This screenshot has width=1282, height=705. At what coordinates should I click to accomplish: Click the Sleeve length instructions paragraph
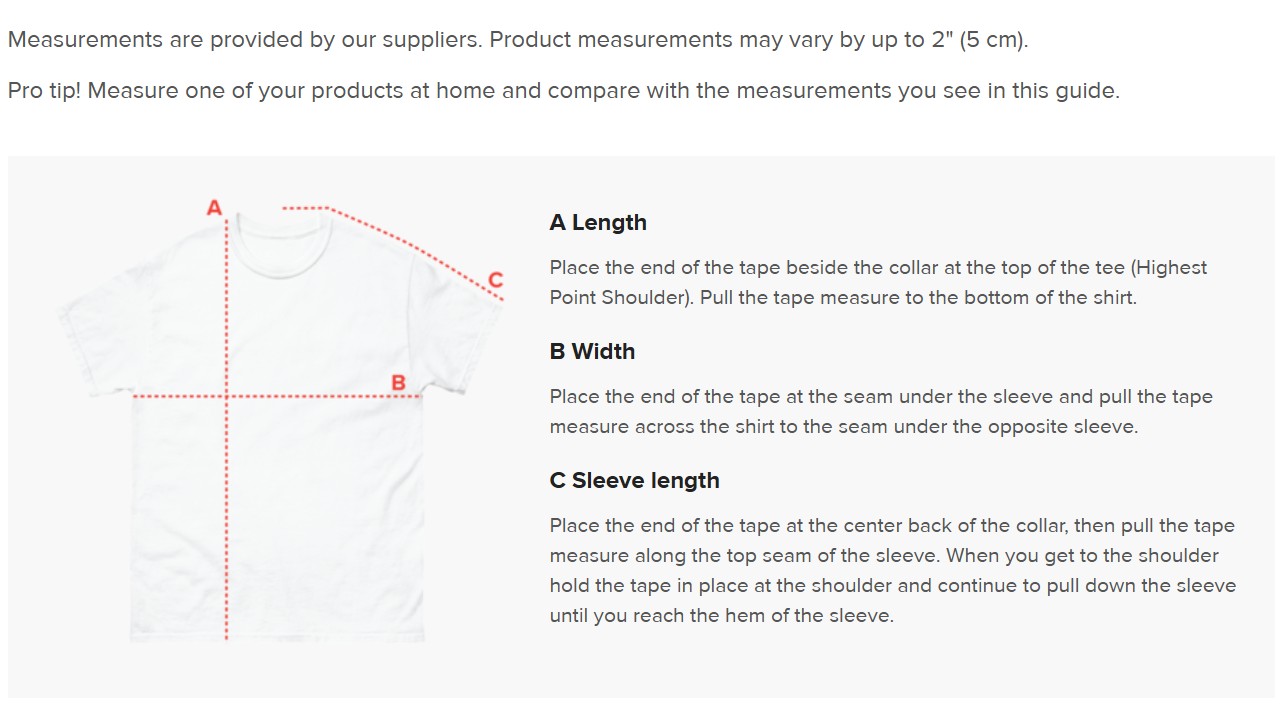[892, 571]
